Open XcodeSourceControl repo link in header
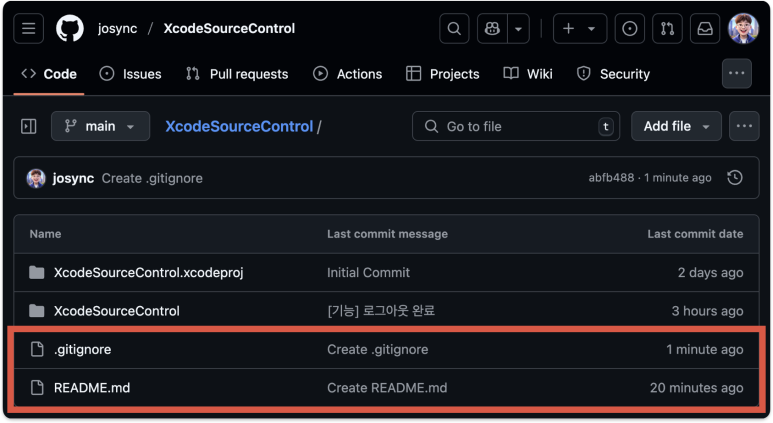Screen dimensions: 773x423 coord(229,29)
